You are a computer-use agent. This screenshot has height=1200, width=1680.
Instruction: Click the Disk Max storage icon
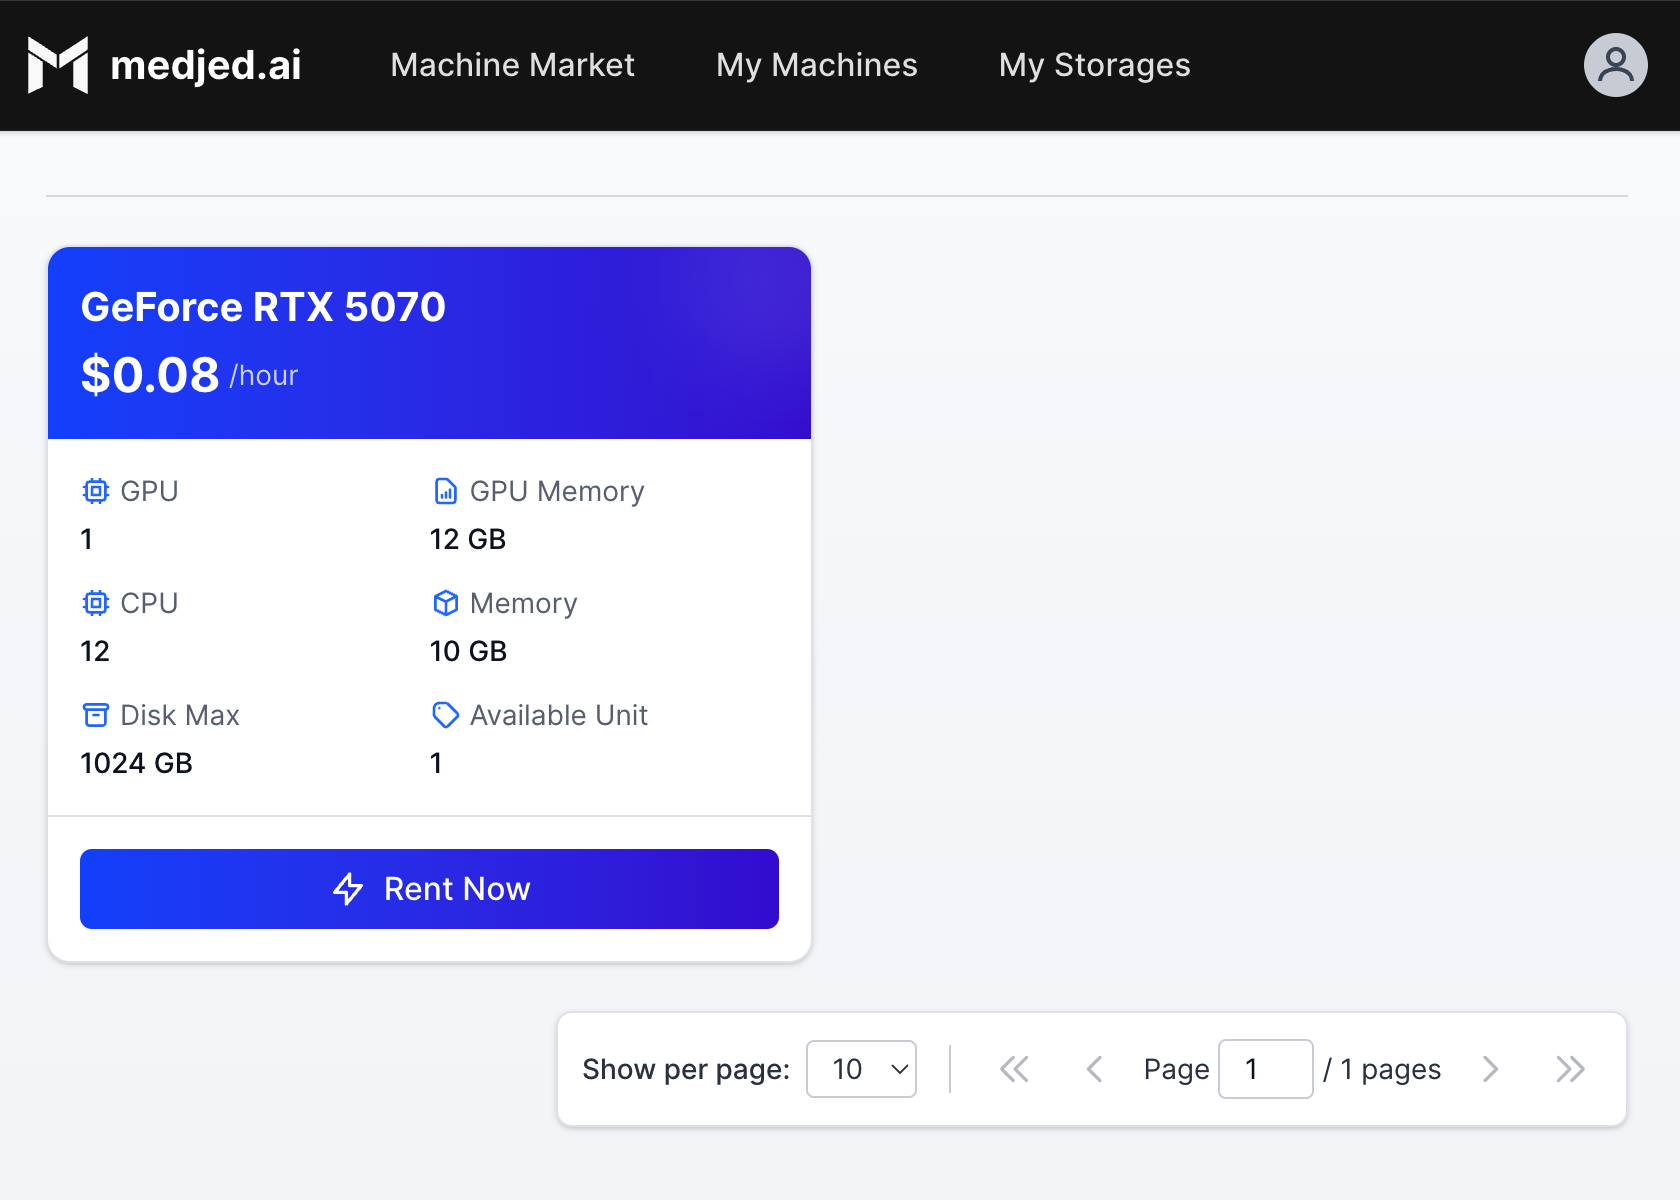[x=95, y=714]
